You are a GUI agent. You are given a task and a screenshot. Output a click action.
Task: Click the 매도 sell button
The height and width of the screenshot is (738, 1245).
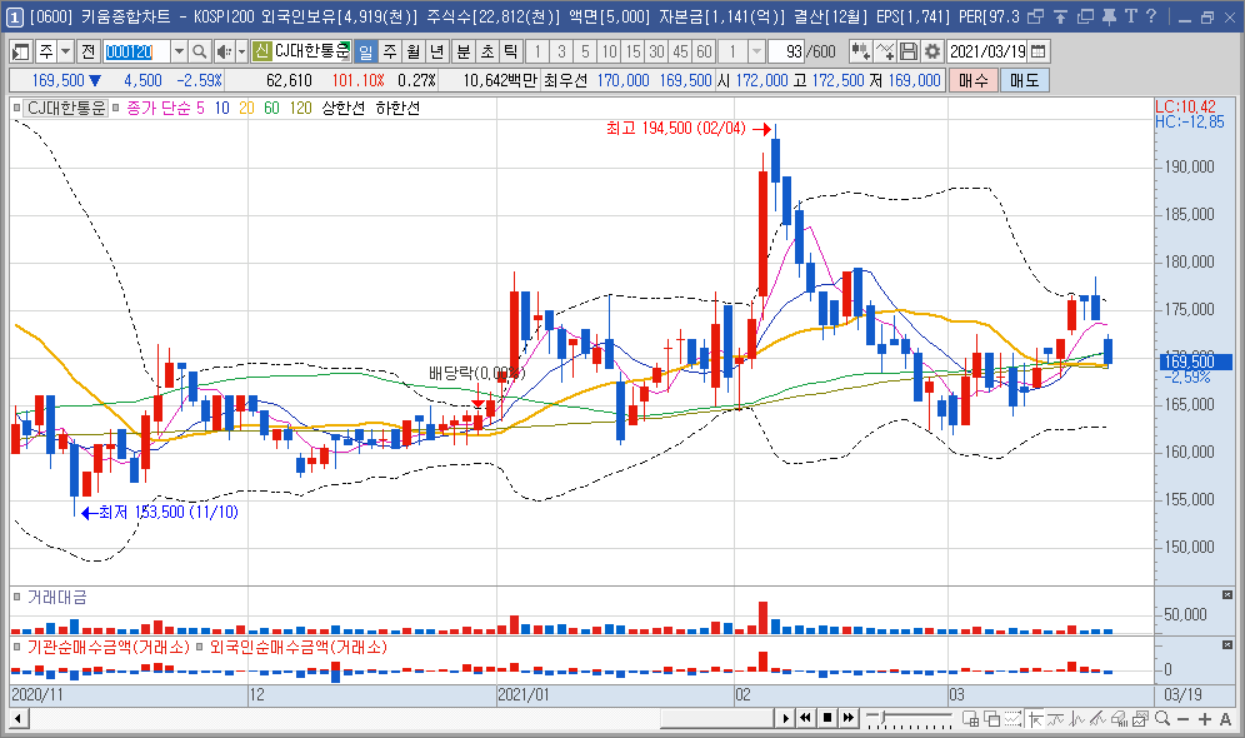tap(1025, 80)
